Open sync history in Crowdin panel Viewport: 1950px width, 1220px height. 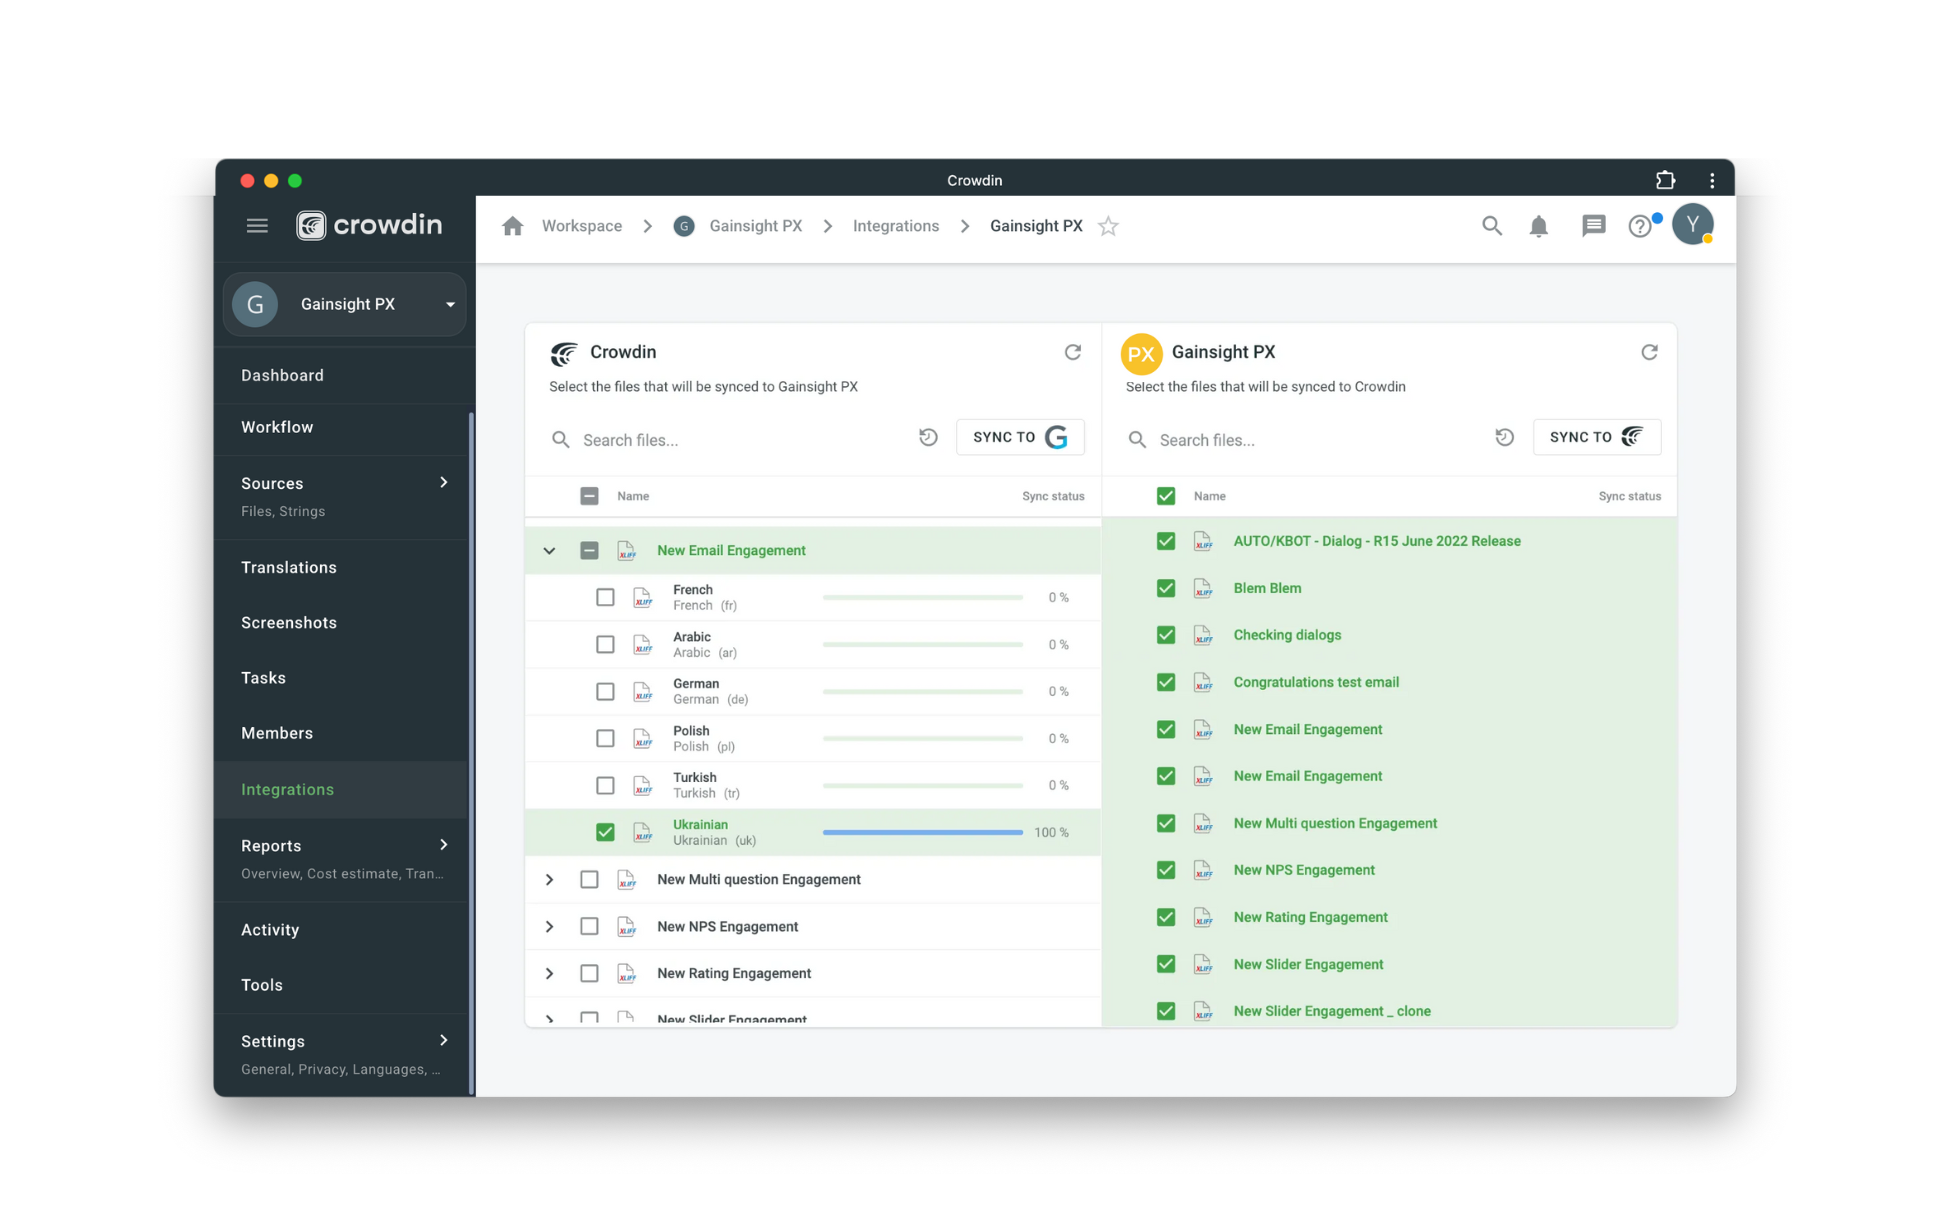928,437
